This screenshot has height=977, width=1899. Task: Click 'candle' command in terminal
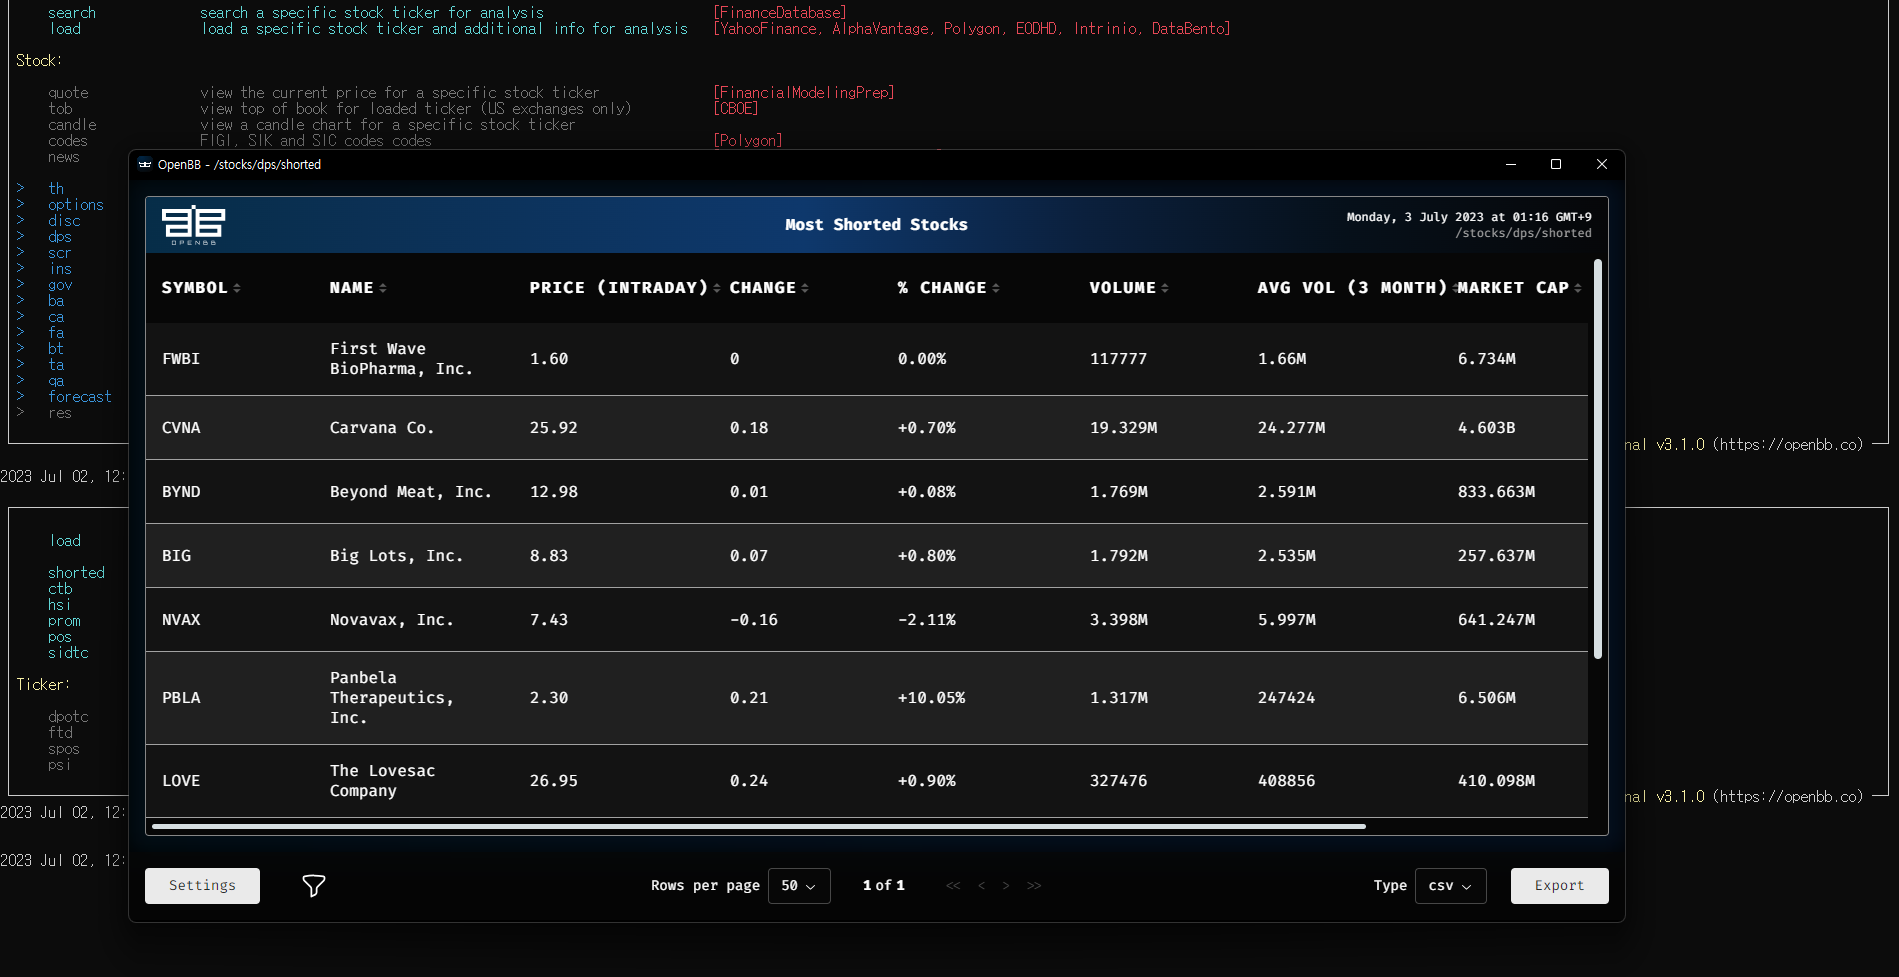(72, 125)
